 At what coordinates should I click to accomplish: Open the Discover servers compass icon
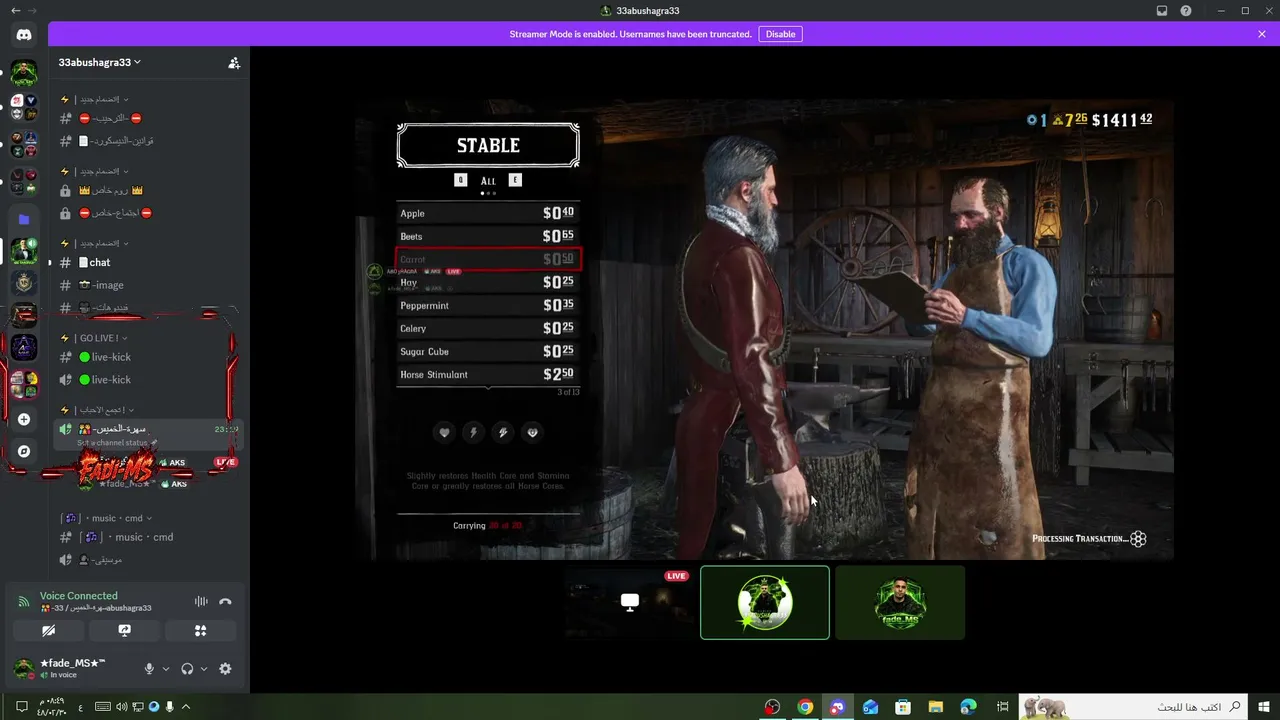(x=24, y=451)
